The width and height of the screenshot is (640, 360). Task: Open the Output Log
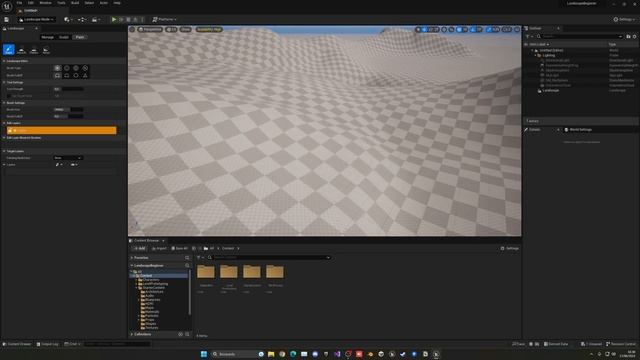pyautogui.click(x=47, y=344)
